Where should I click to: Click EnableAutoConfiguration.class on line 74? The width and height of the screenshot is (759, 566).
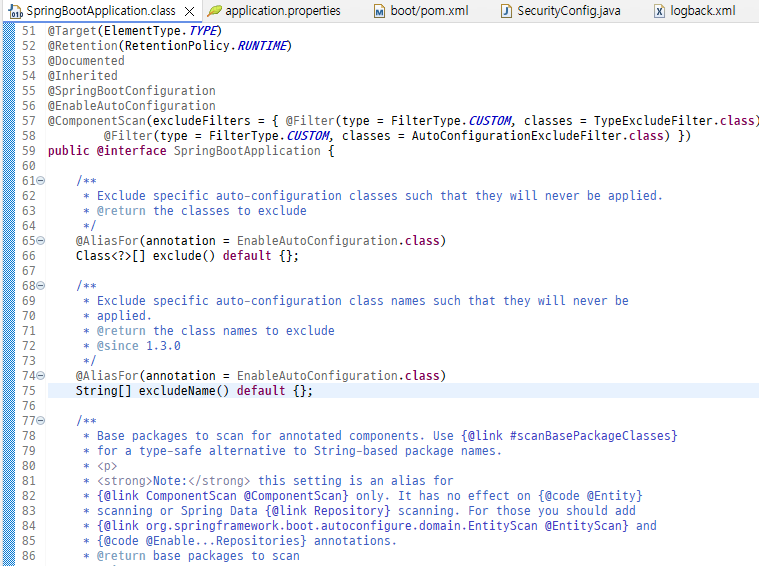(338, 376)
